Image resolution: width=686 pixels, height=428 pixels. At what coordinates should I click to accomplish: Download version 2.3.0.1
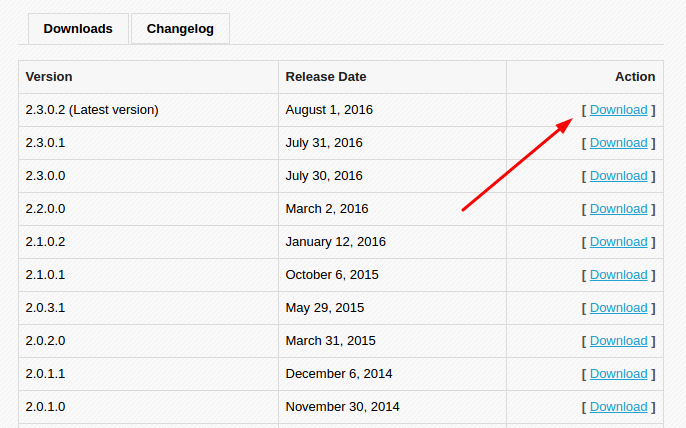(x=618, y=143)
